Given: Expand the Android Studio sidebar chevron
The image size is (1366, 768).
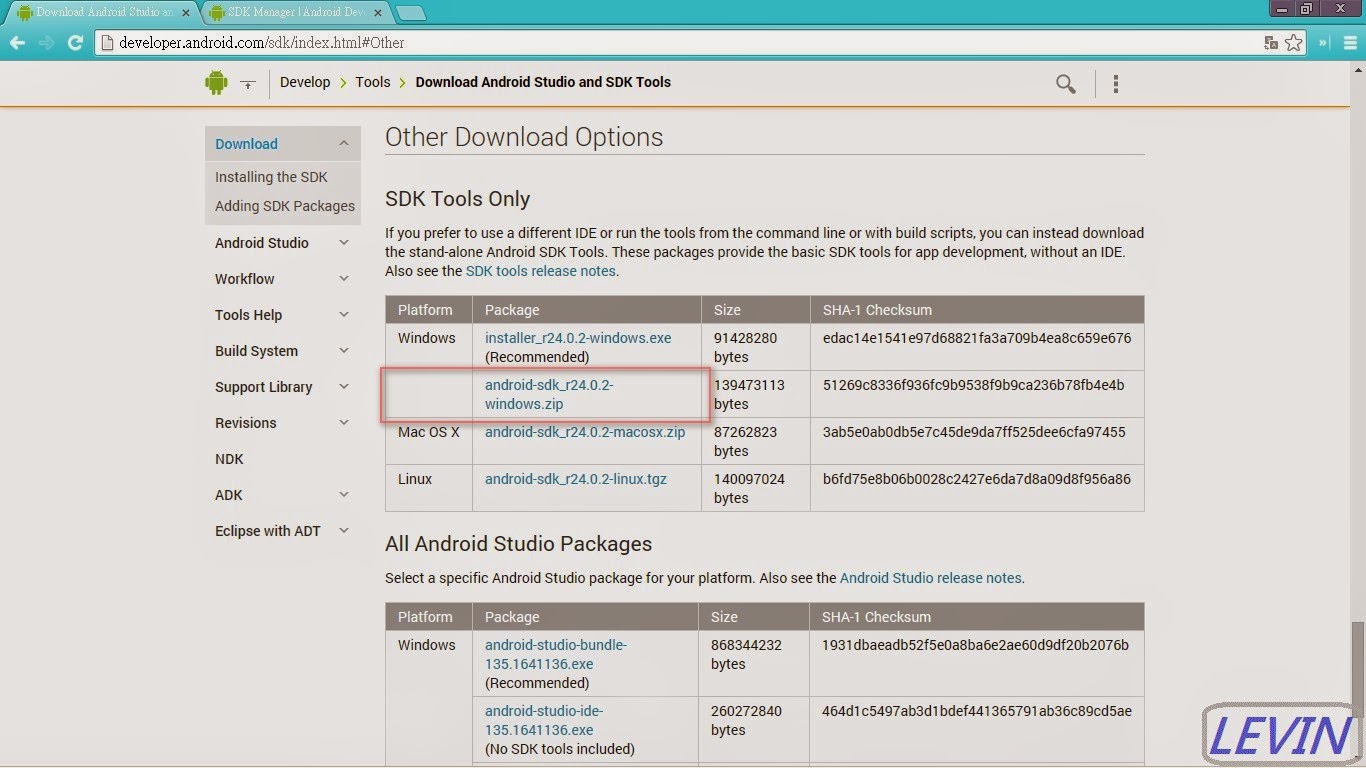Looking at the screenshot, I should 343,243.
